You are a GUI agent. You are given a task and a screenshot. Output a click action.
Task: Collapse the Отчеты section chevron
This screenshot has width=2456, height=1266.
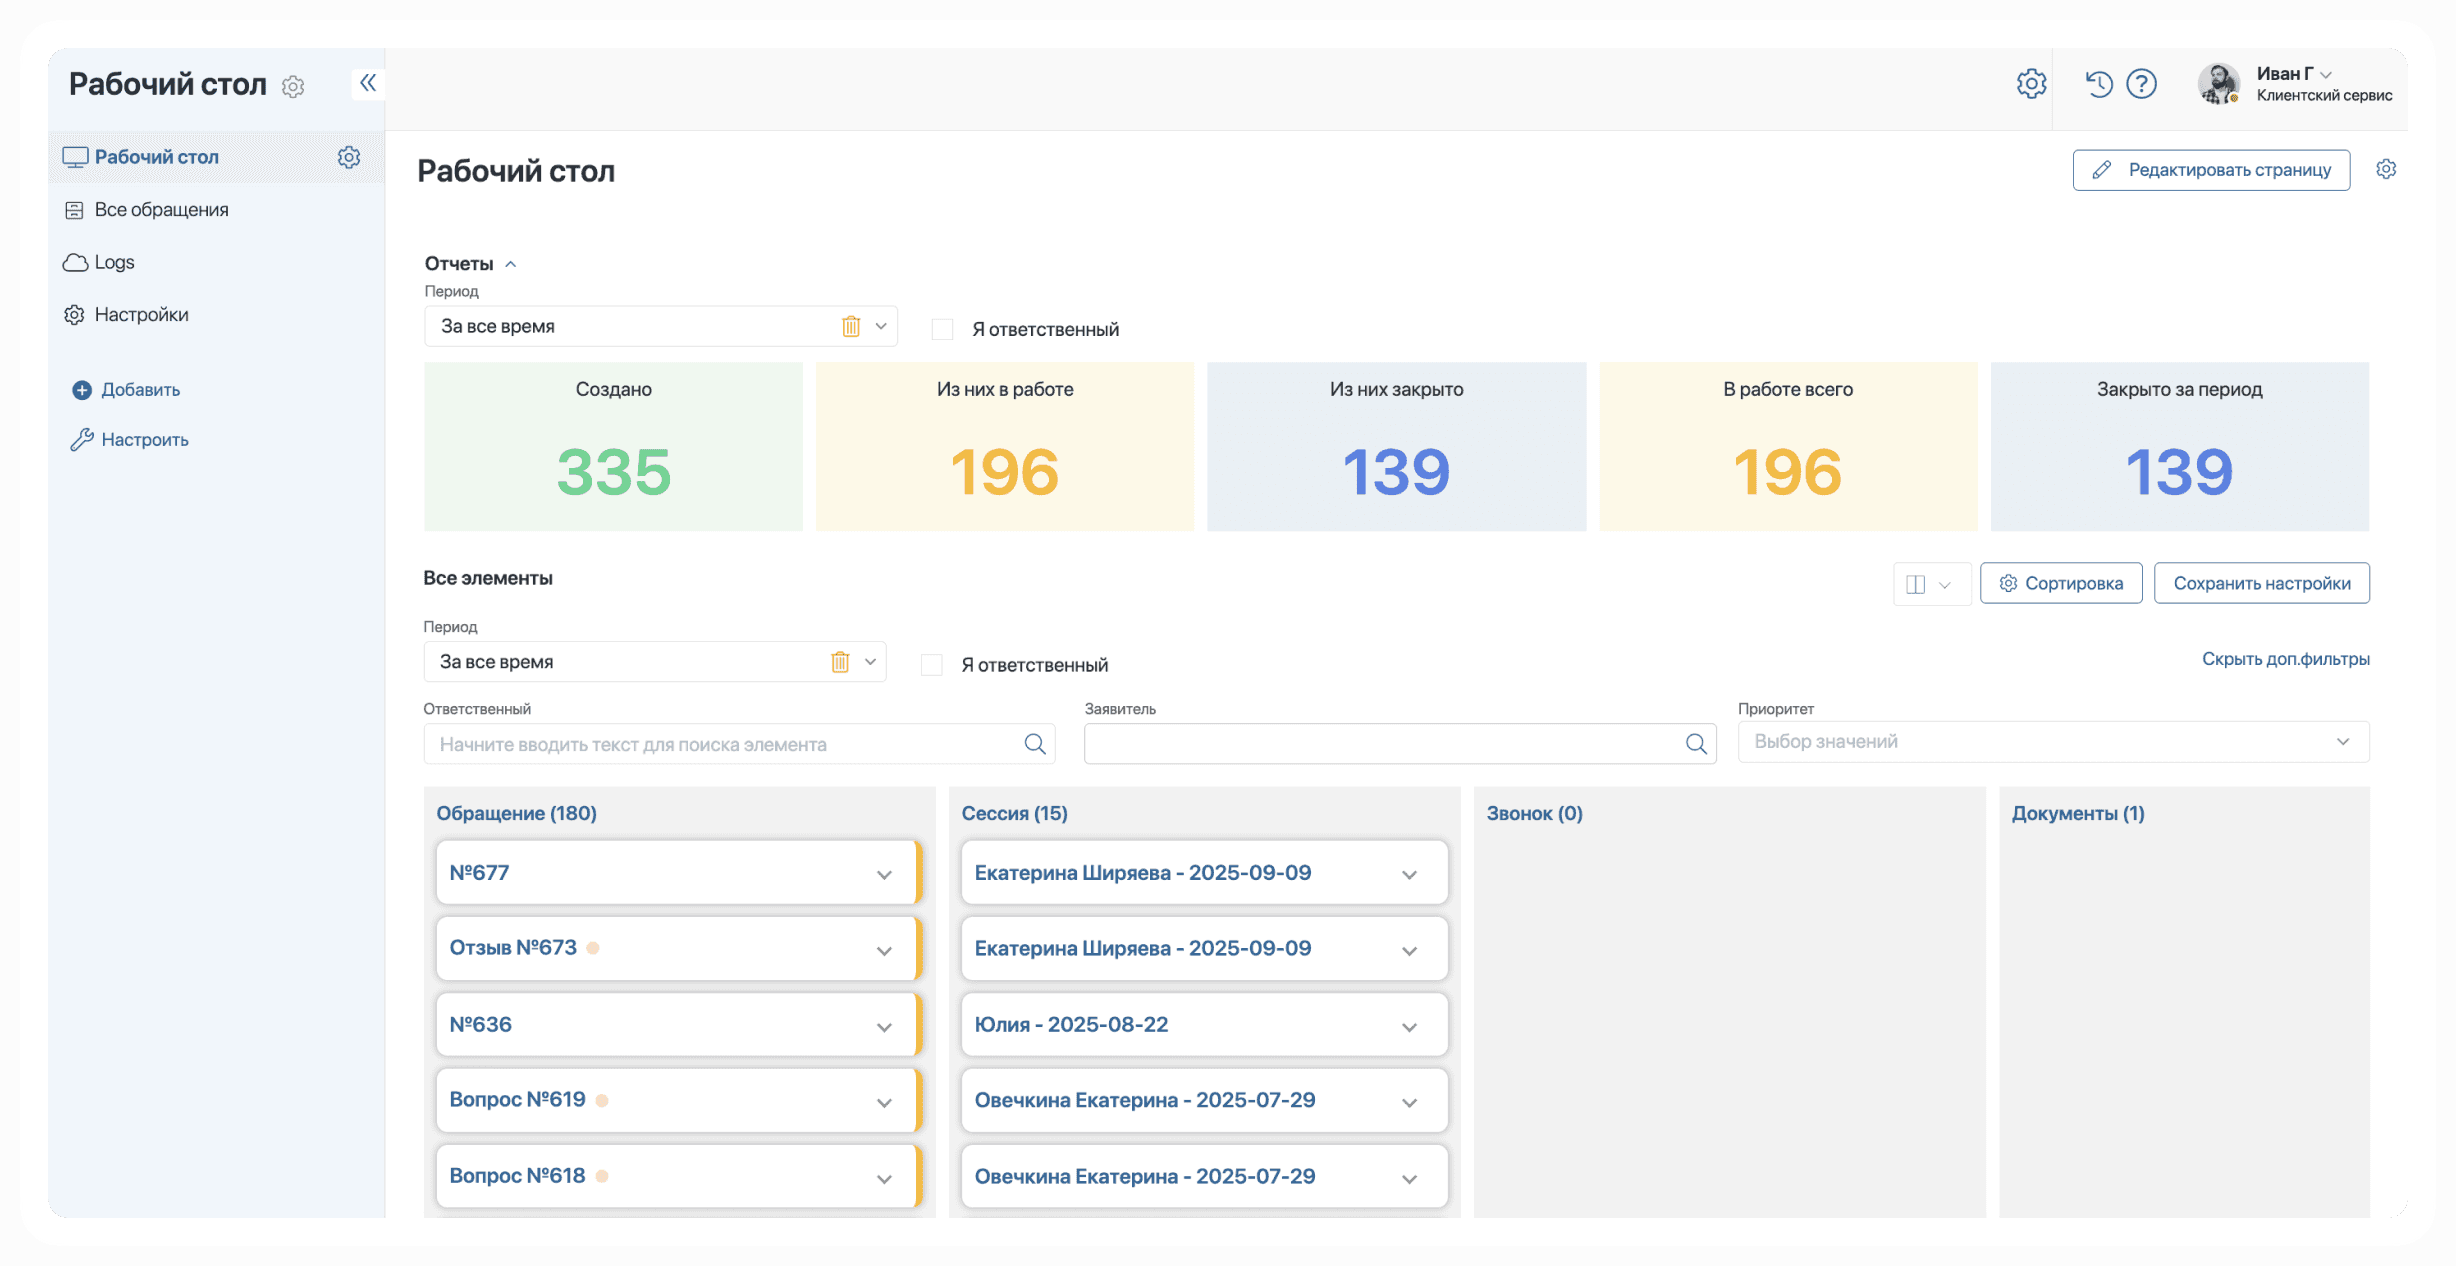coord(511,264)
